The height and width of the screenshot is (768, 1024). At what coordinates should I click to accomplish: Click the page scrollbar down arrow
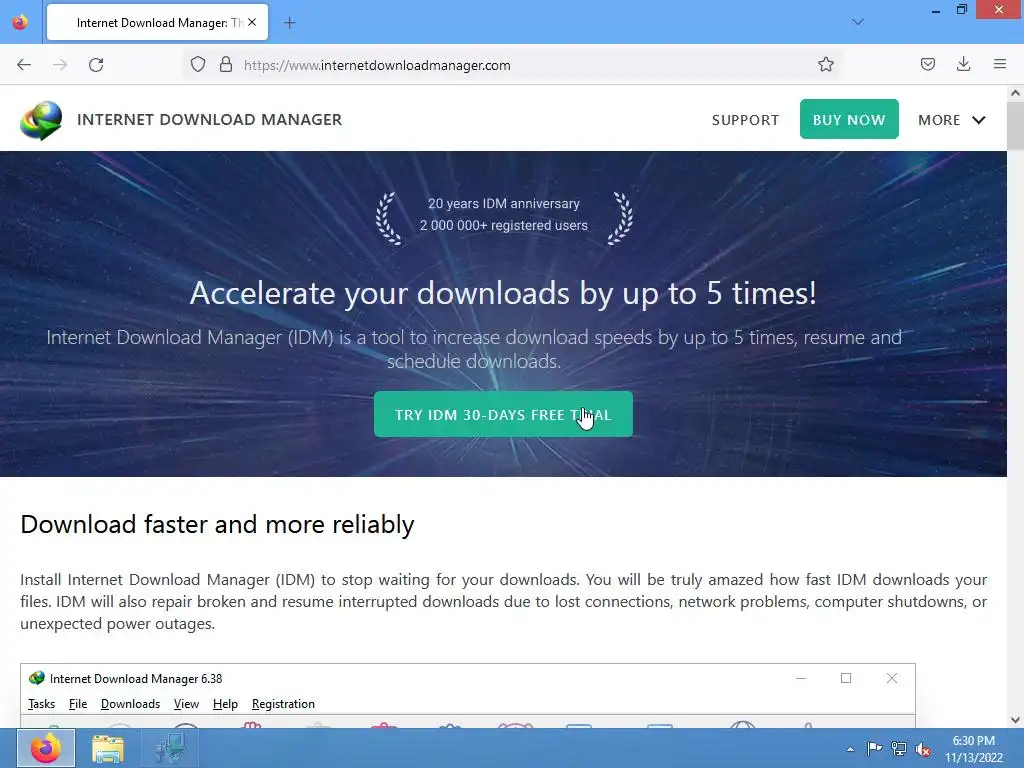point(1015,720)
